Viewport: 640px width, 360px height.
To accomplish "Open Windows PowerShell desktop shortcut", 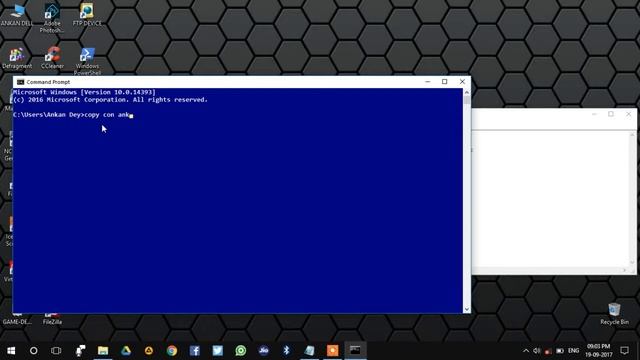I will point(87,61).
